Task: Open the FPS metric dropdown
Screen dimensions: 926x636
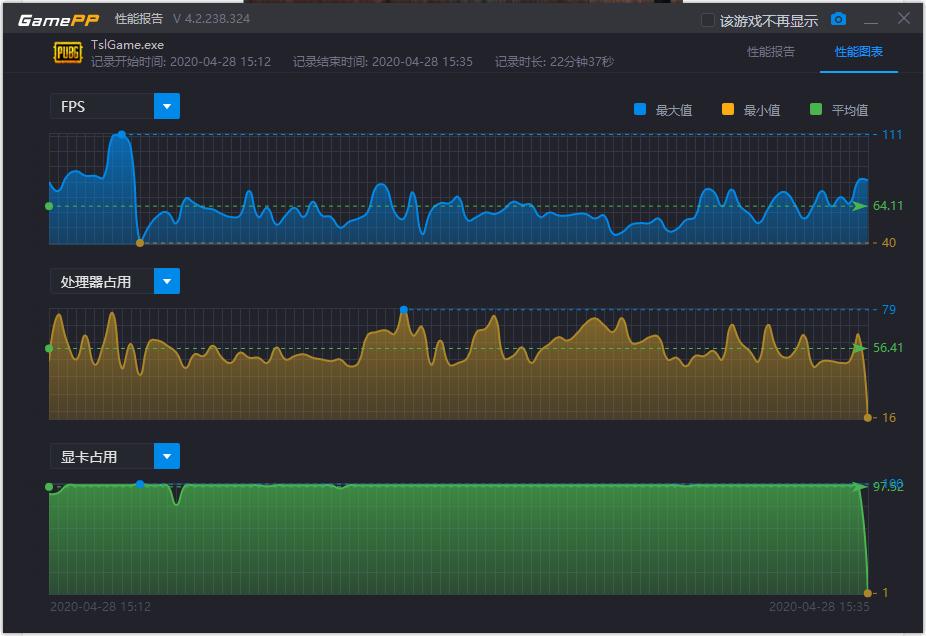Action: point(167,106)
